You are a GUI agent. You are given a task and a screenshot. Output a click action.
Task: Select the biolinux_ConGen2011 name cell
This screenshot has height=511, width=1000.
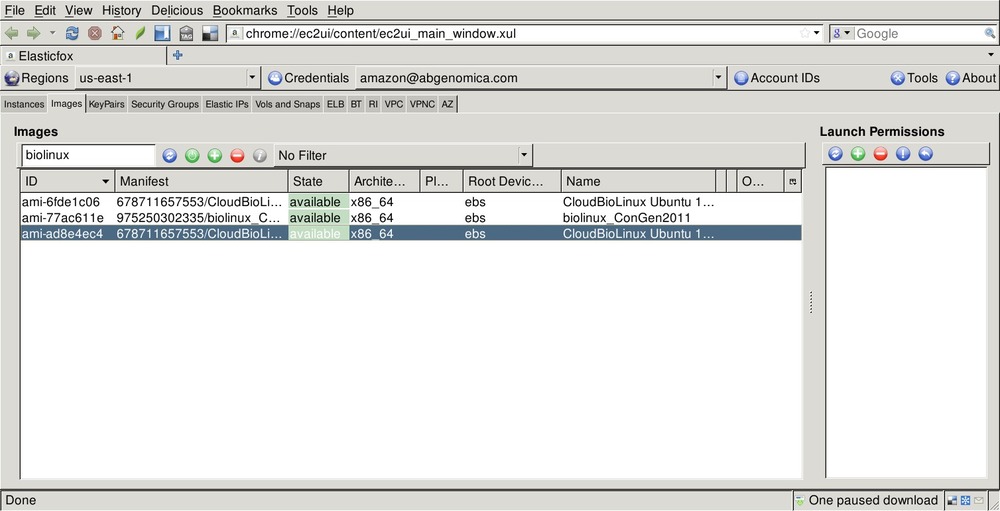coord(627,218)
